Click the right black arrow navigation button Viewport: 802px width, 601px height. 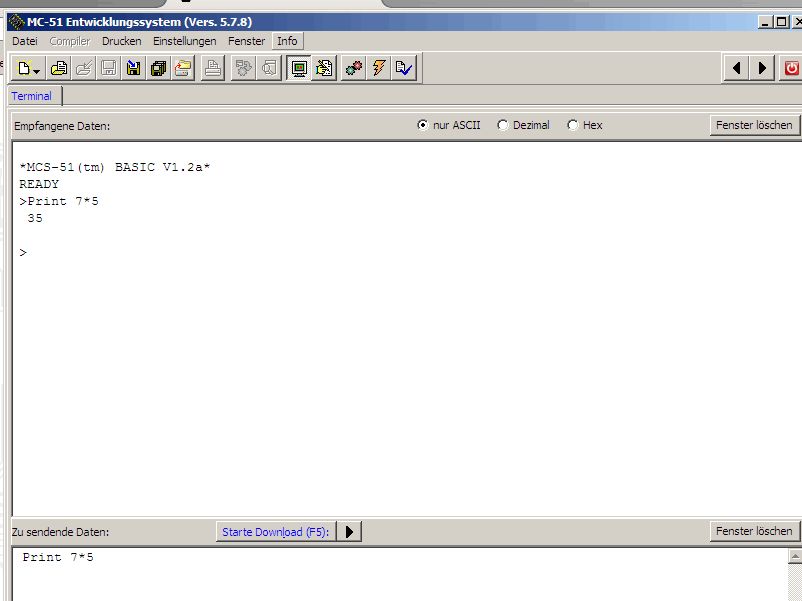pyautogui.click(x=762, y=68)
